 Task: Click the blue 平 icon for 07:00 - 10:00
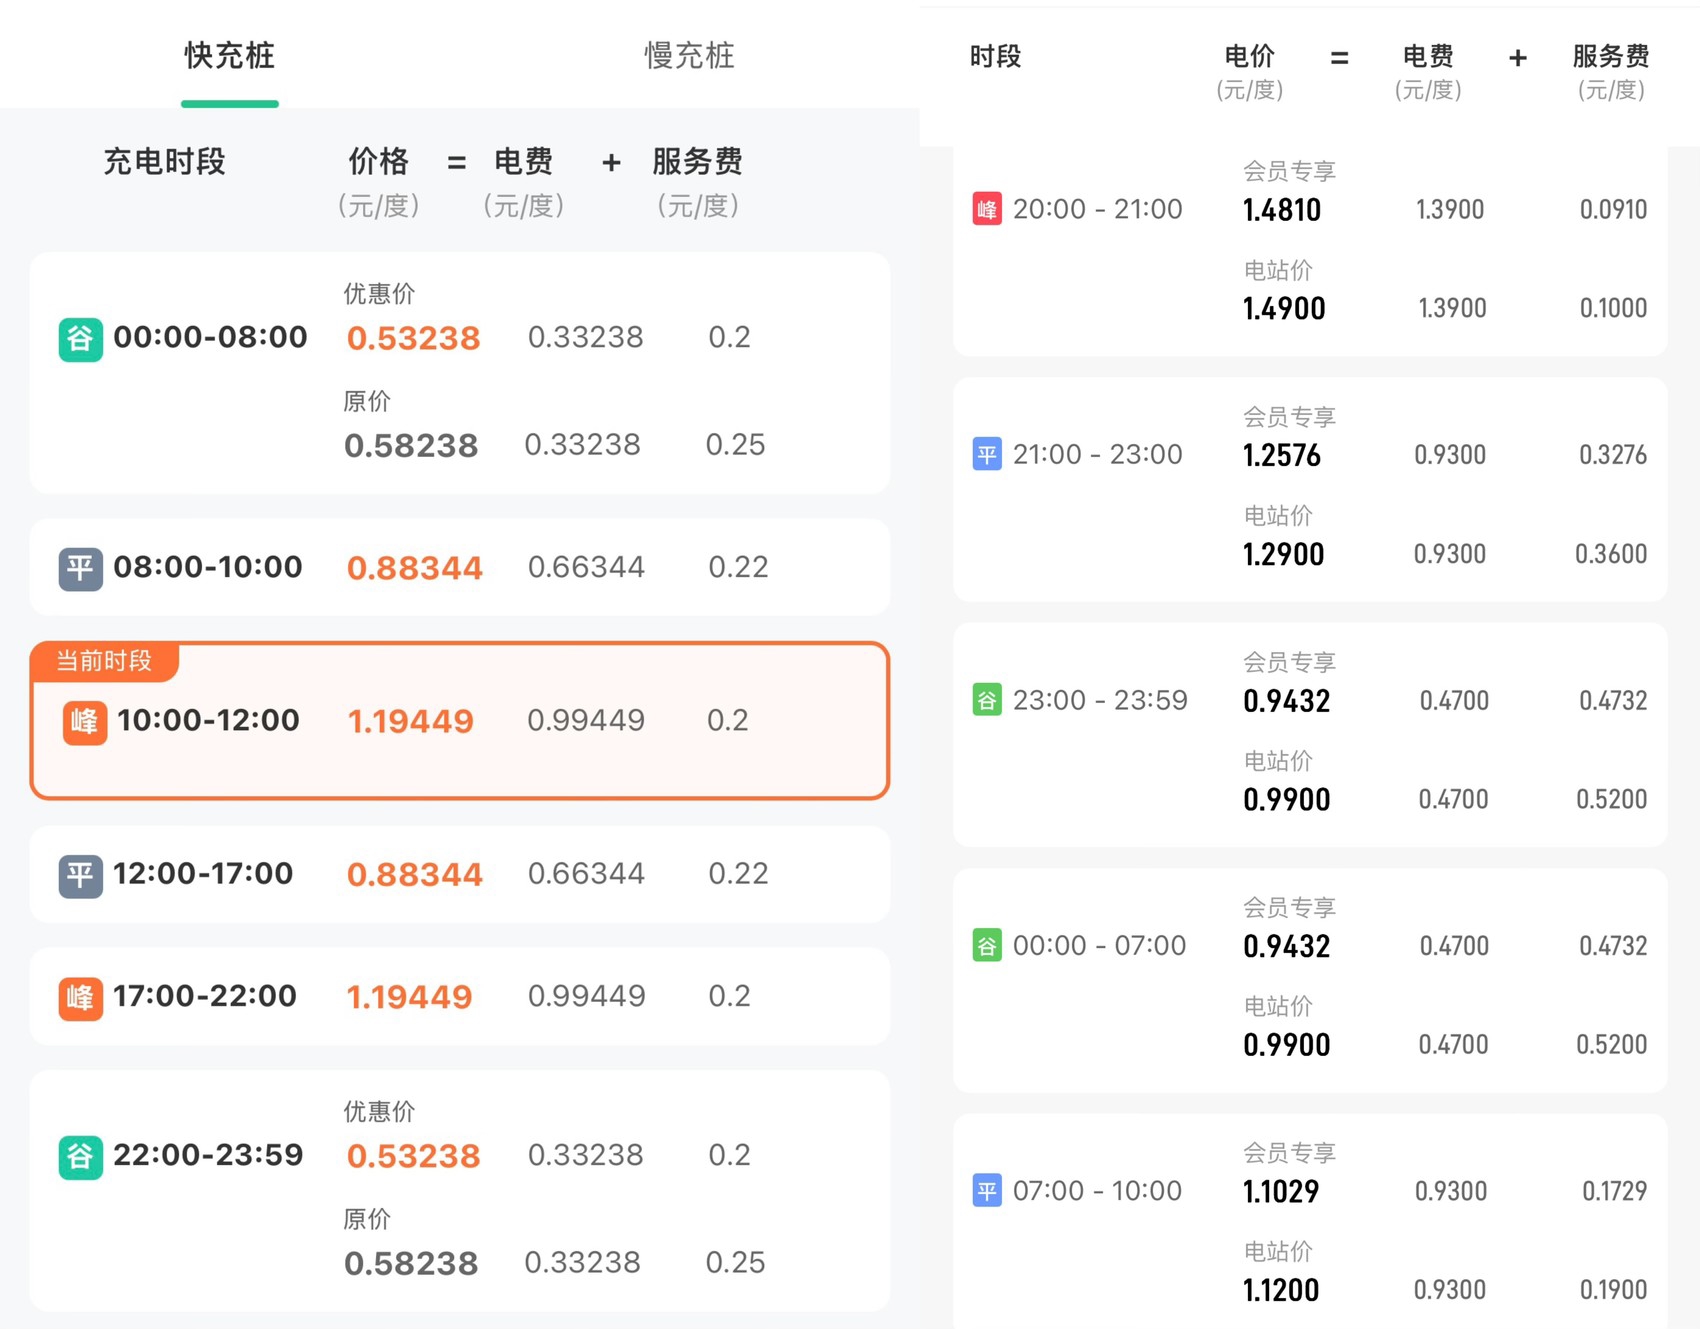point(986,1191)
